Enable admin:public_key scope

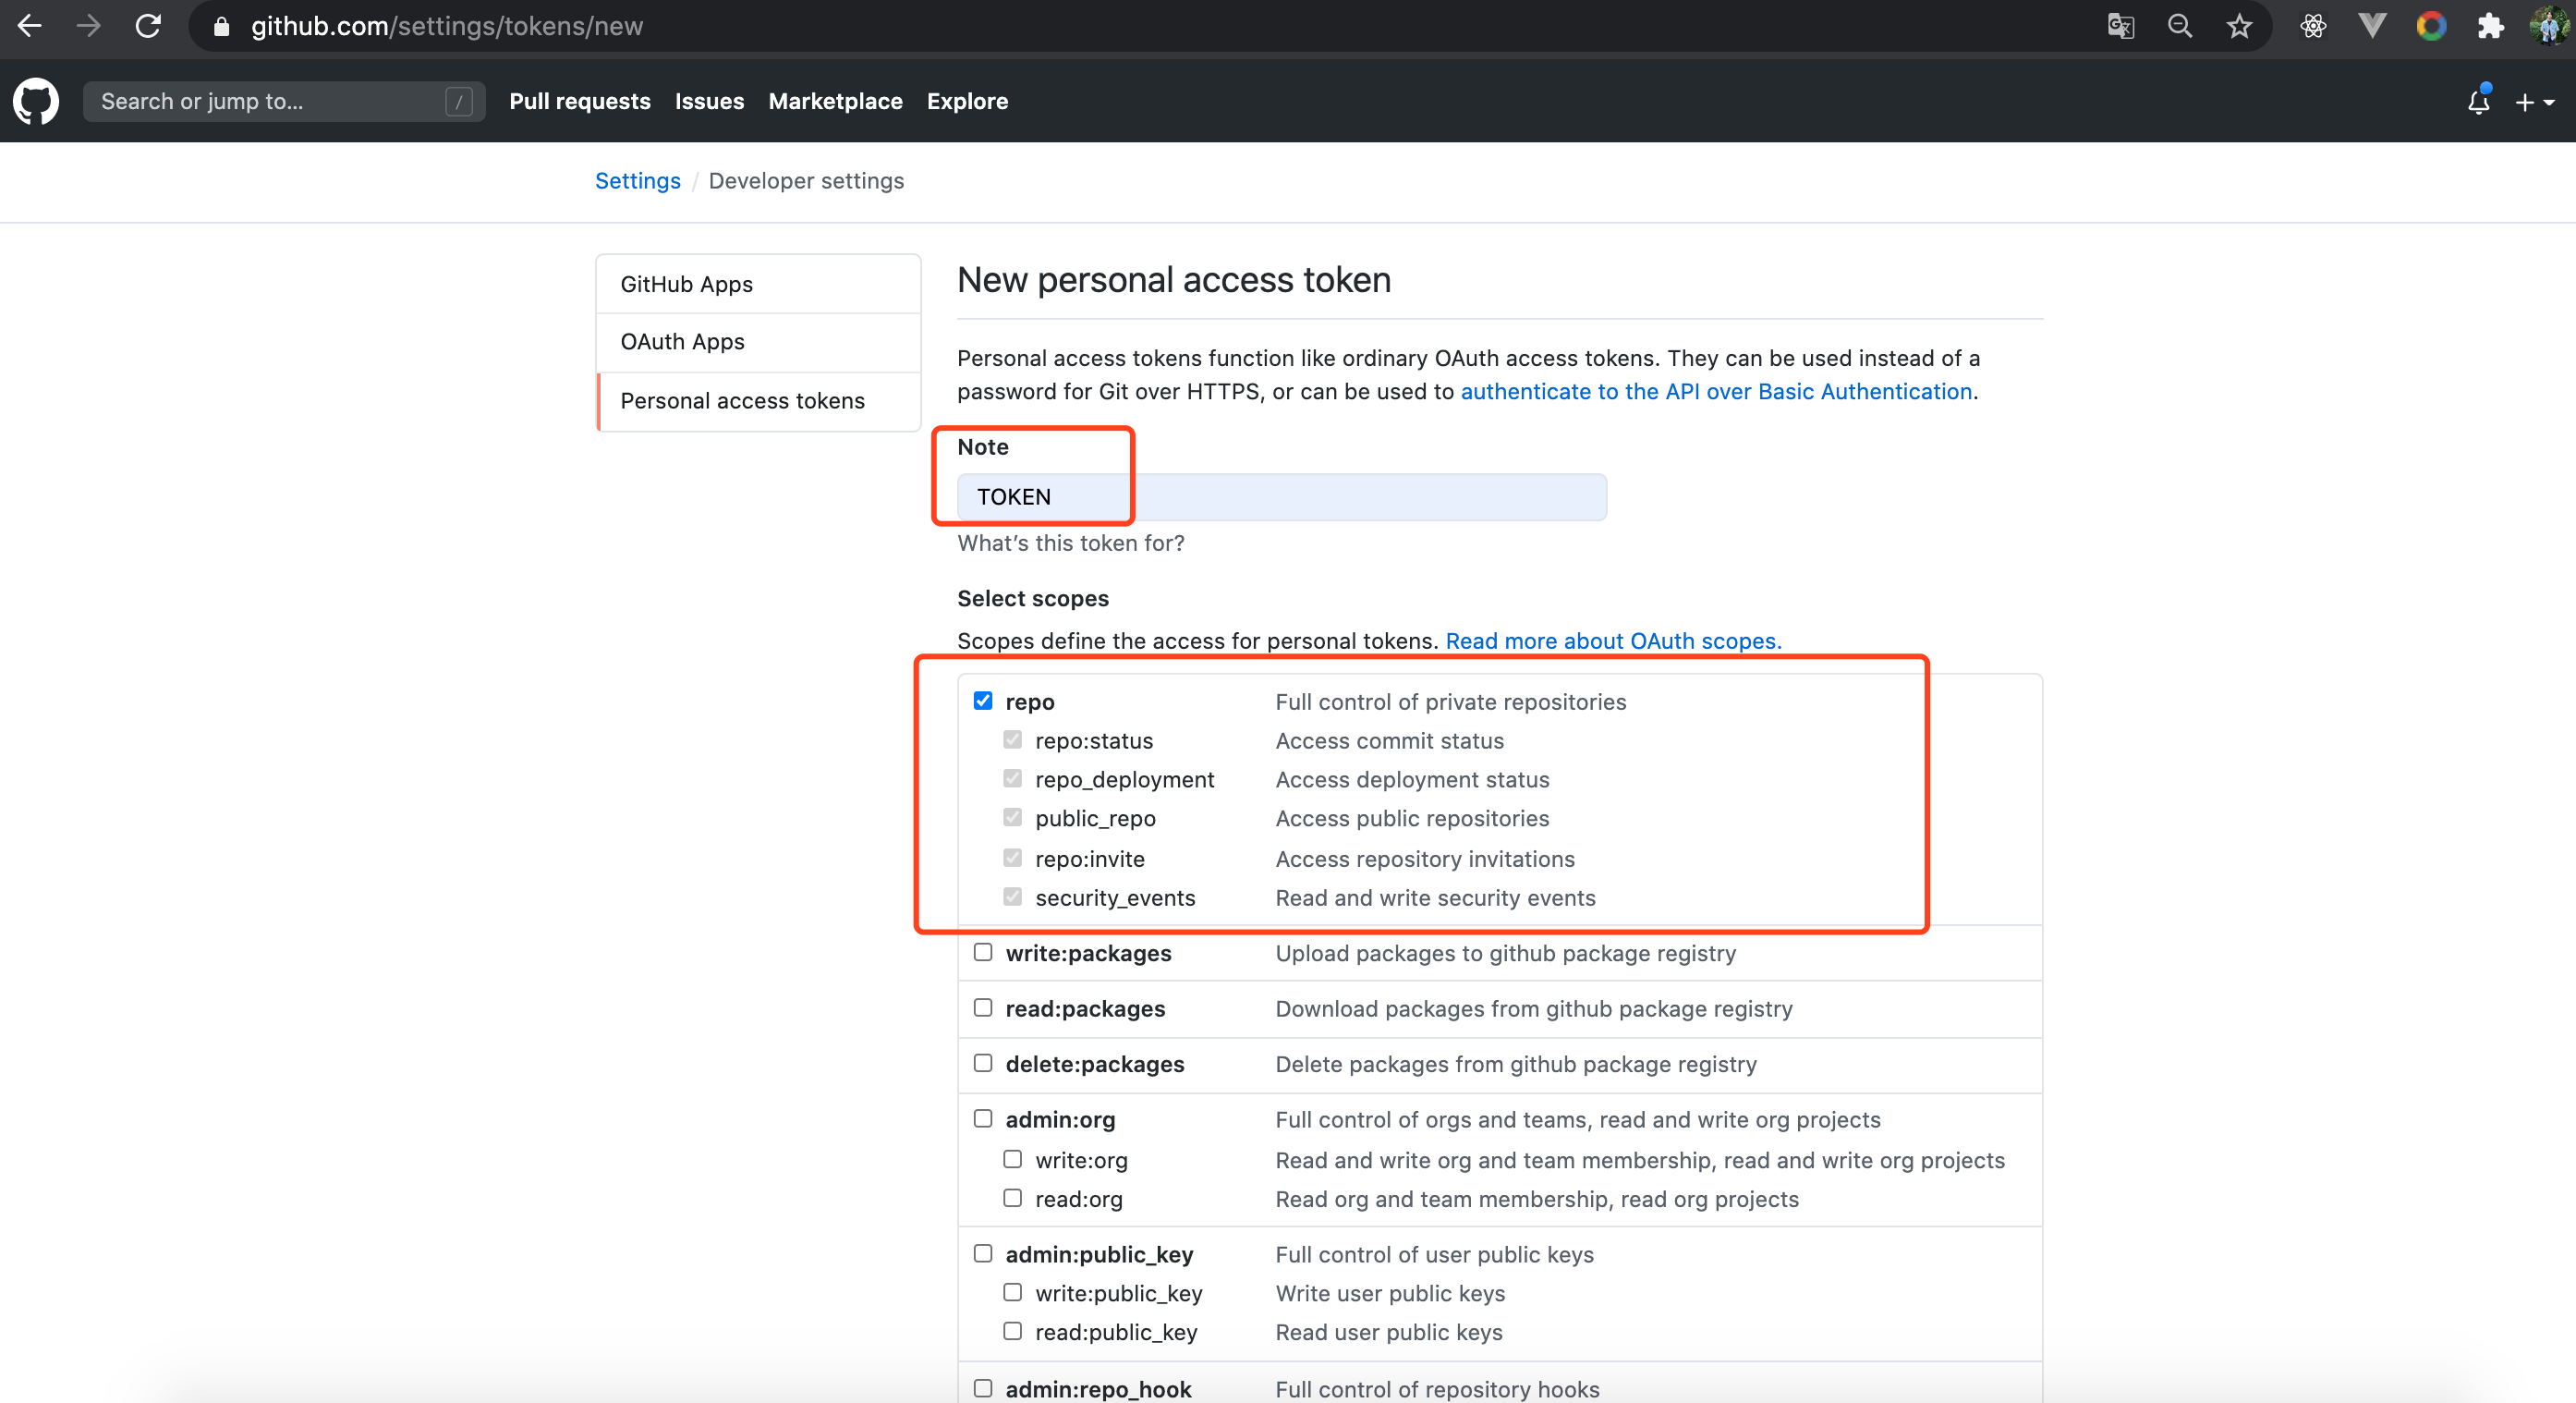[983, 1254]
